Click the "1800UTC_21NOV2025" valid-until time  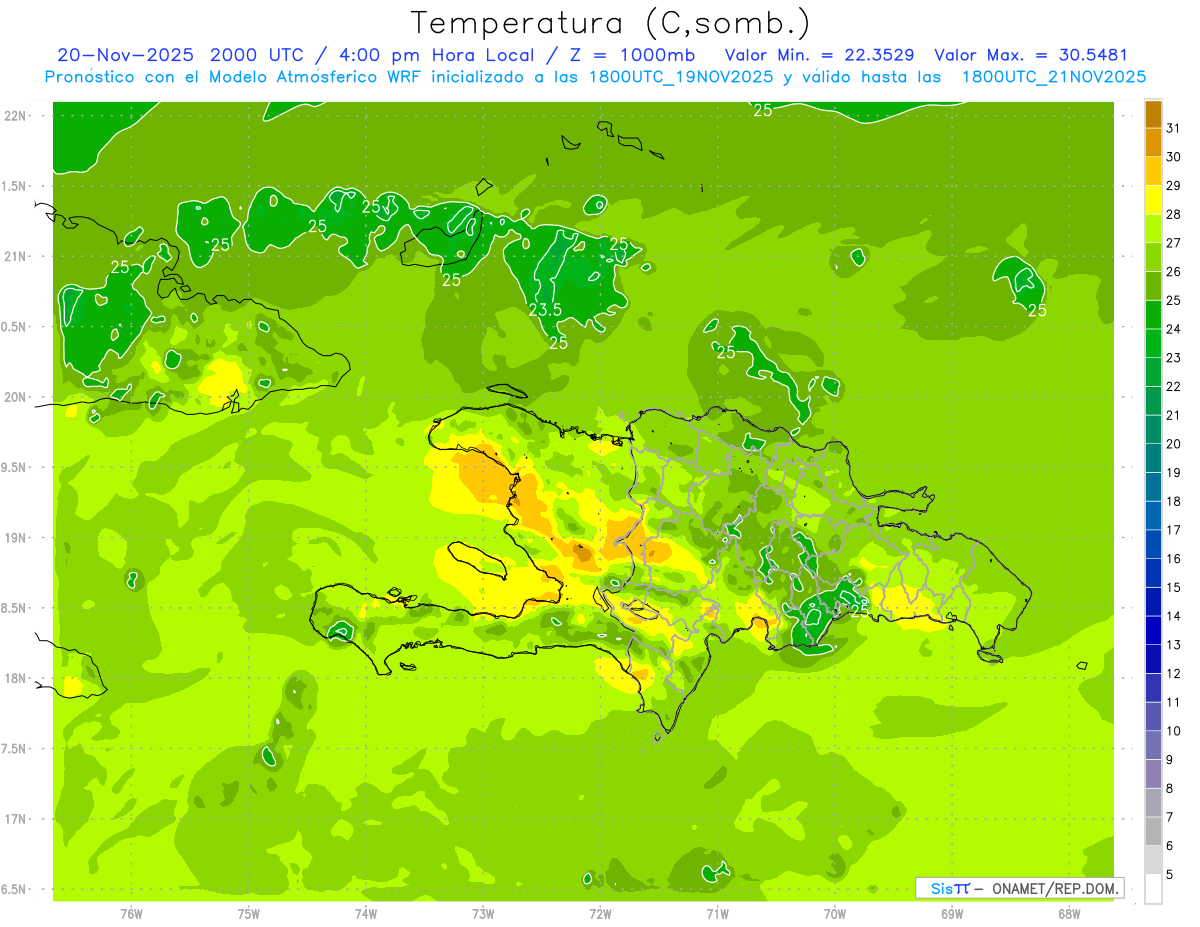(x=1053, y=77)
